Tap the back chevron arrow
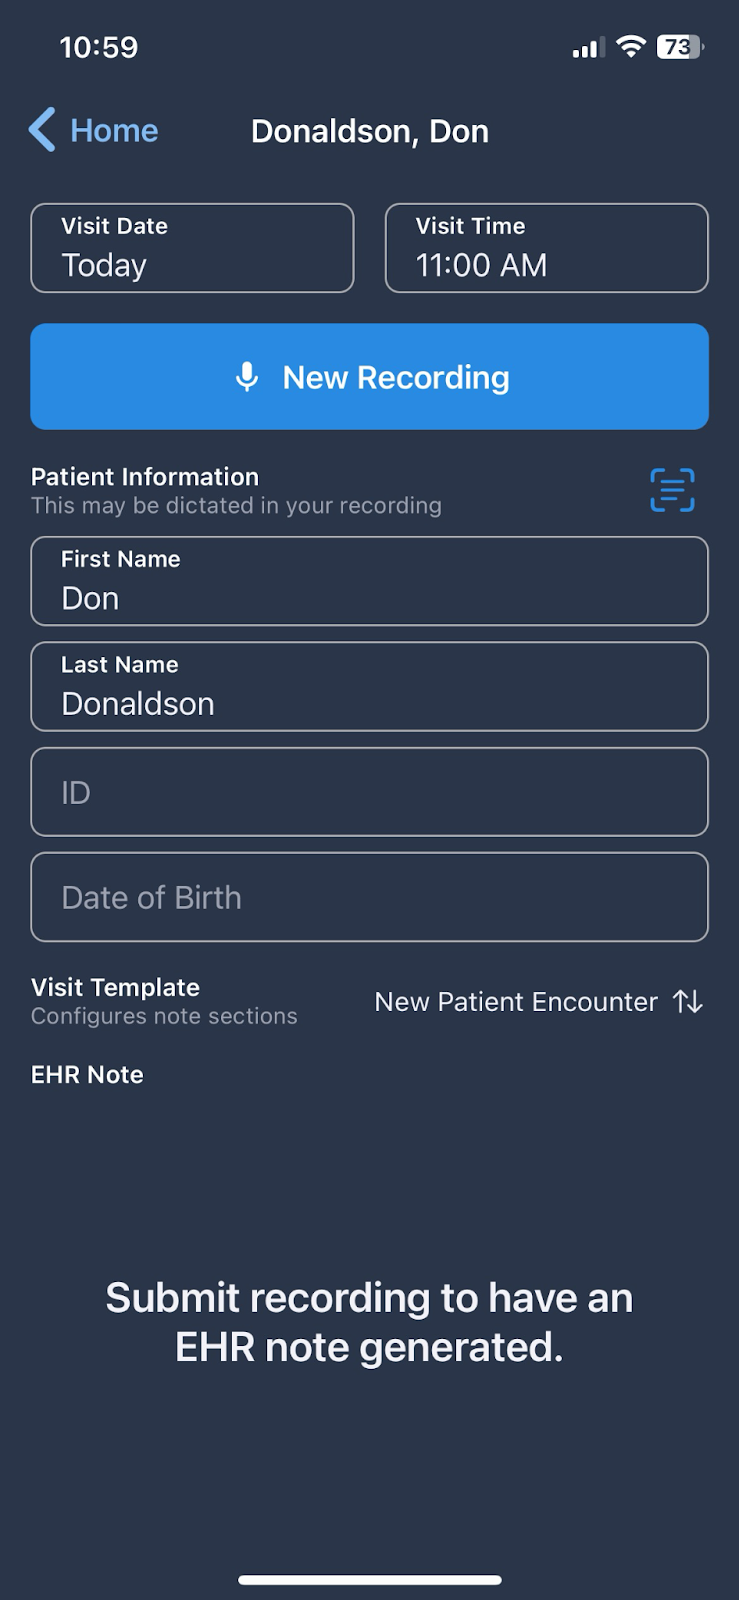Screen dimensions: 739x1600 pos(42,130)
